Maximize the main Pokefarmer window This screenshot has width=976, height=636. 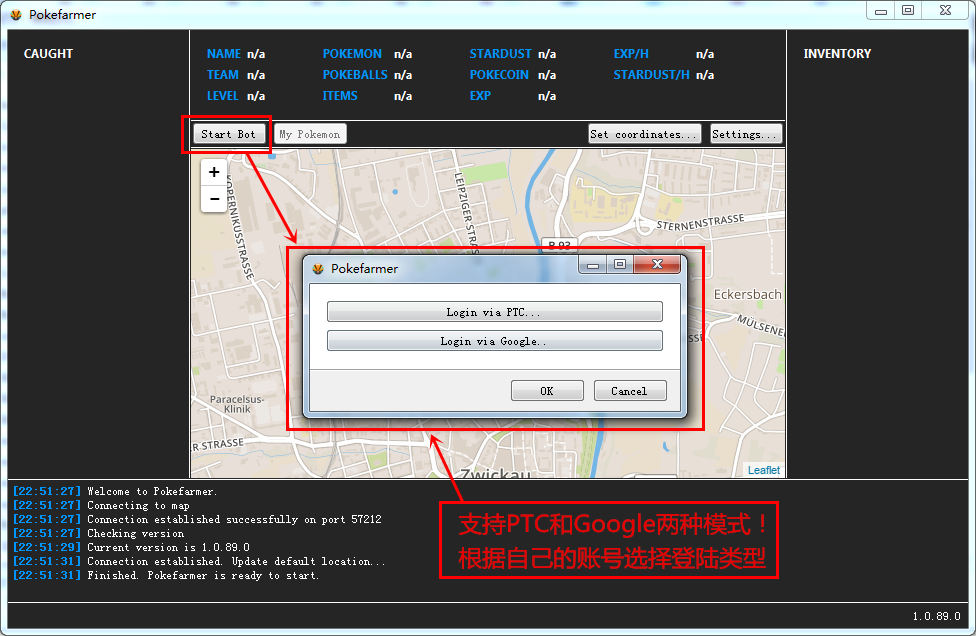click(x=907, y=11)
